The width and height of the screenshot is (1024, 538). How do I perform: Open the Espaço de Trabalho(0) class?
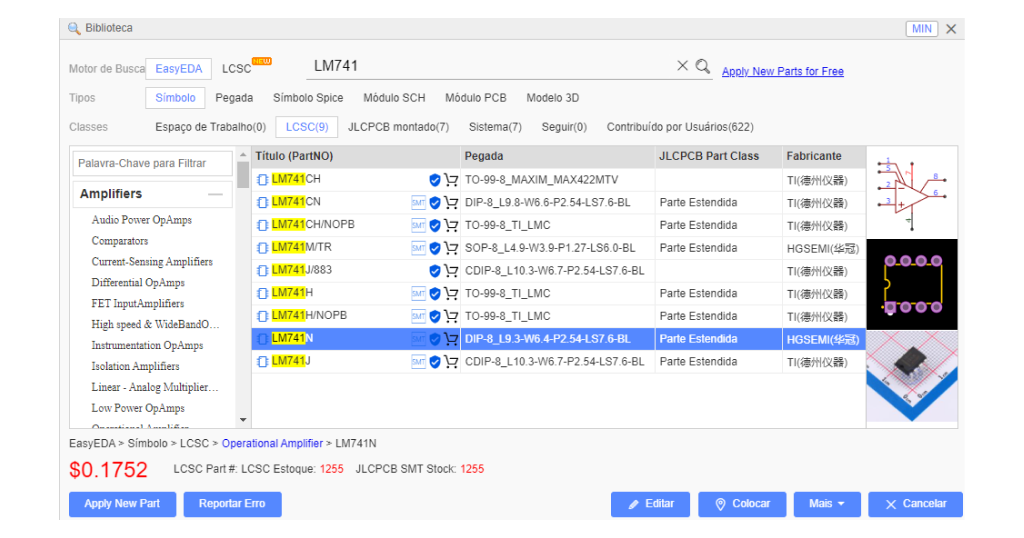210,127
